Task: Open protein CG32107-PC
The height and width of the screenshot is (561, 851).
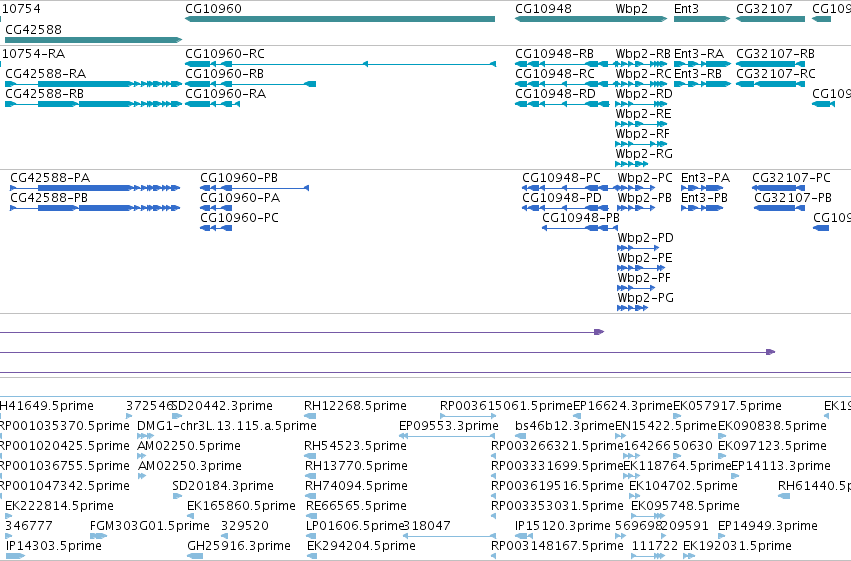Action: click(791, 178)
